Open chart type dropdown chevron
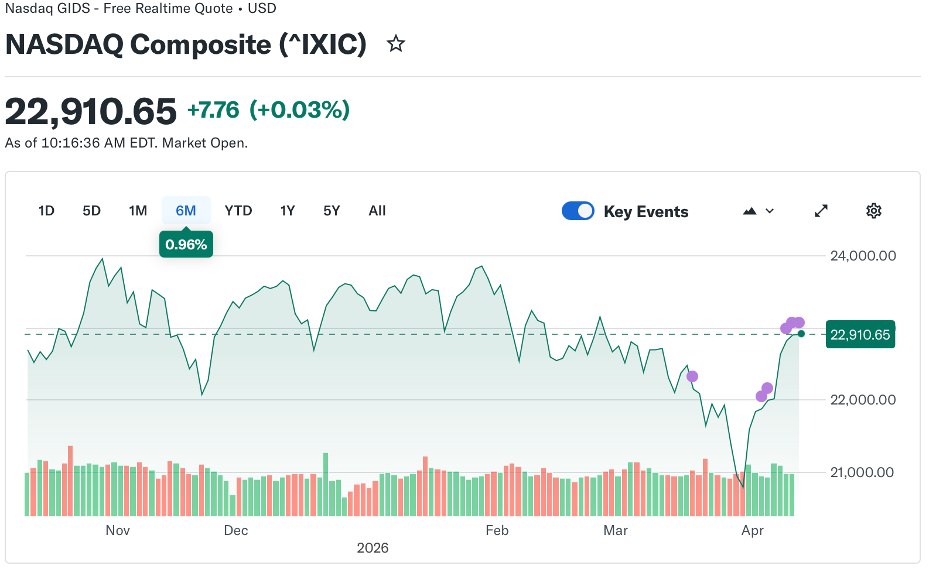This screenshot has height=570, width=936. click(x=769, y=211)
